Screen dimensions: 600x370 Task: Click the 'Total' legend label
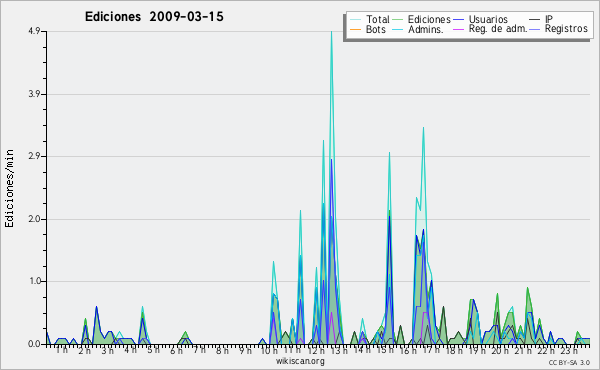click(x=378, y=19)
